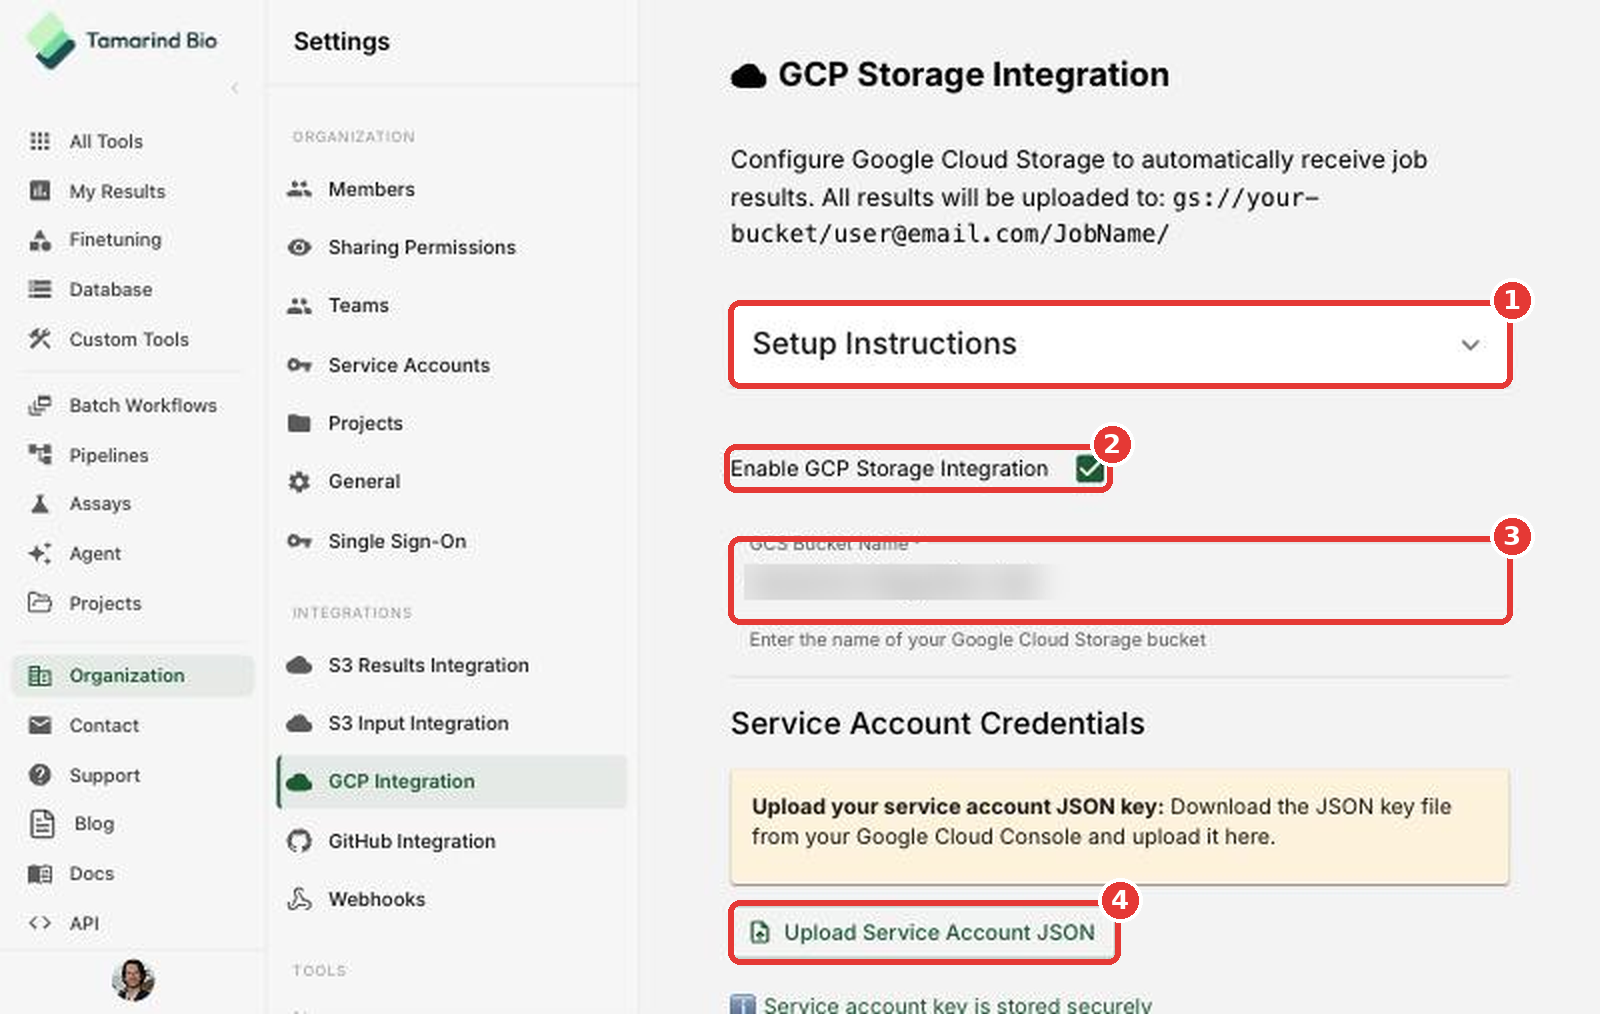Open S3 Input Integration
1600x1014 pixels.
tap(450, 723)
